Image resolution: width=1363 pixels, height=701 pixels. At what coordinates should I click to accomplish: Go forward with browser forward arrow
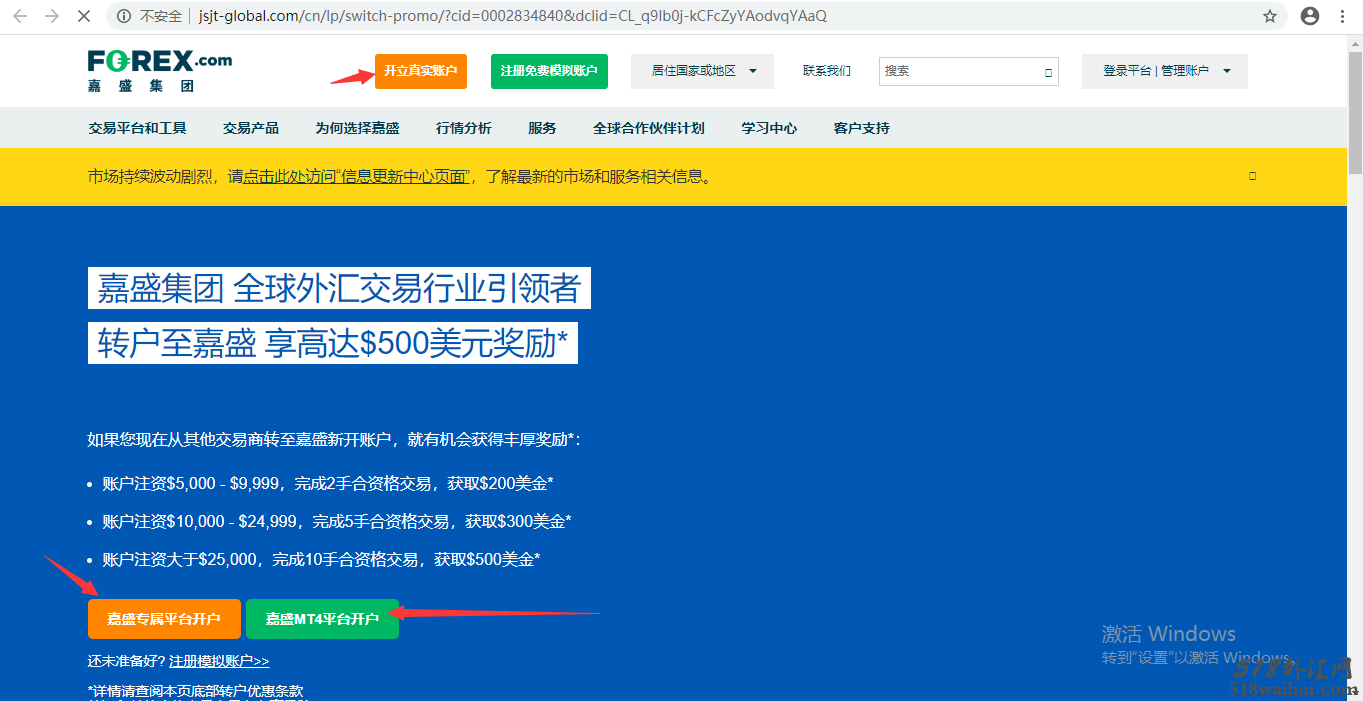[x=52, y=16]
